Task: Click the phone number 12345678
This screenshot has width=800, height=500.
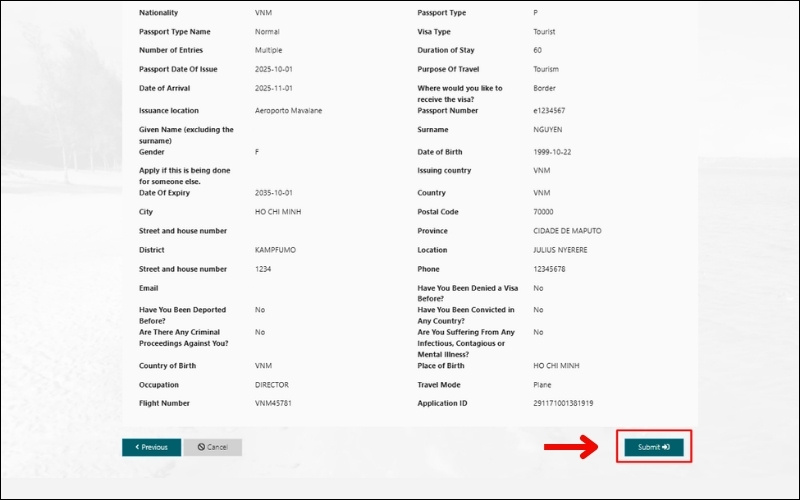Action: point(549,269)
